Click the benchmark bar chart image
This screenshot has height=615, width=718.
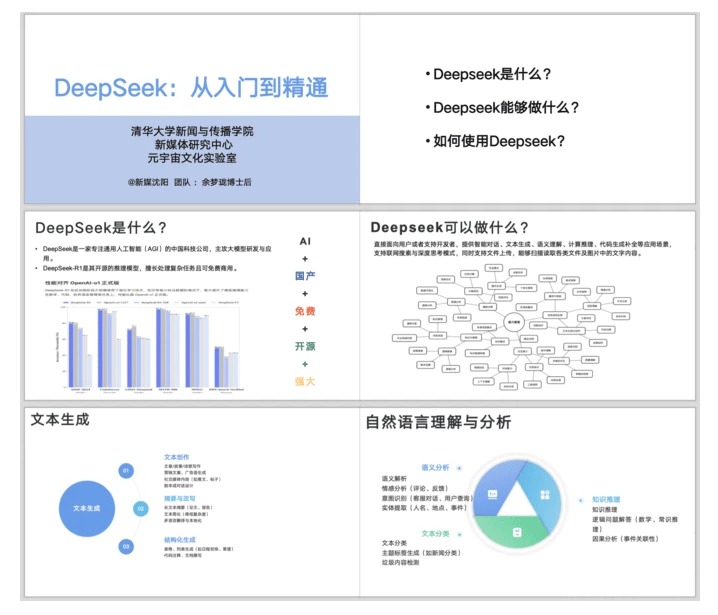149,346
